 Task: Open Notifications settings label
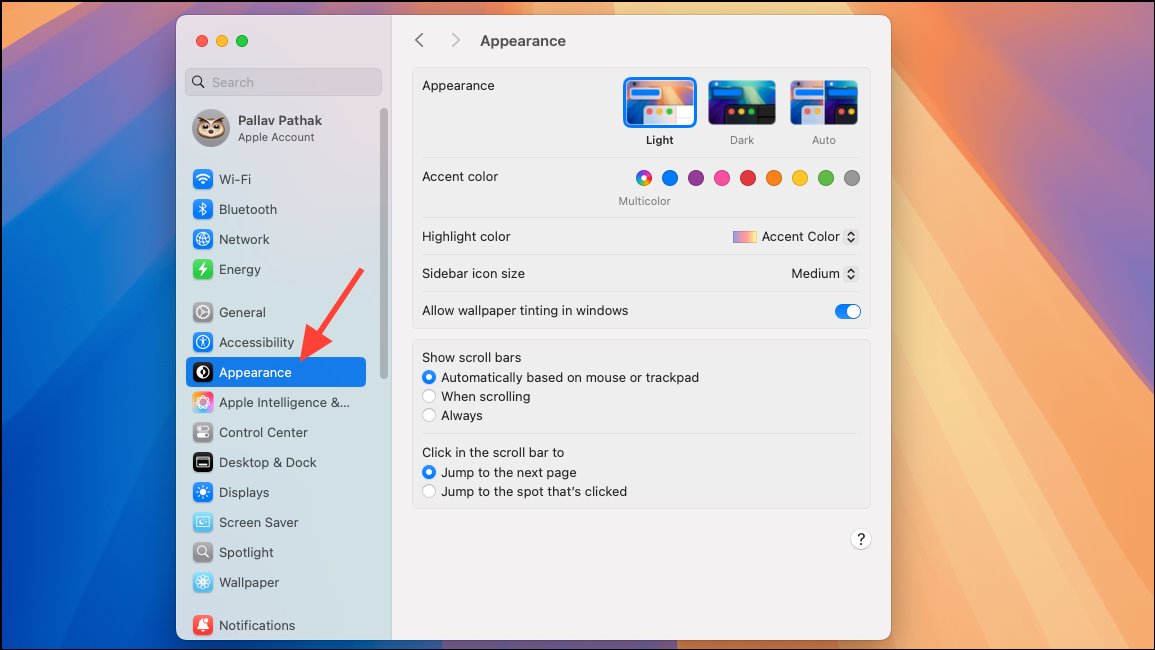(x=257, y=625)
